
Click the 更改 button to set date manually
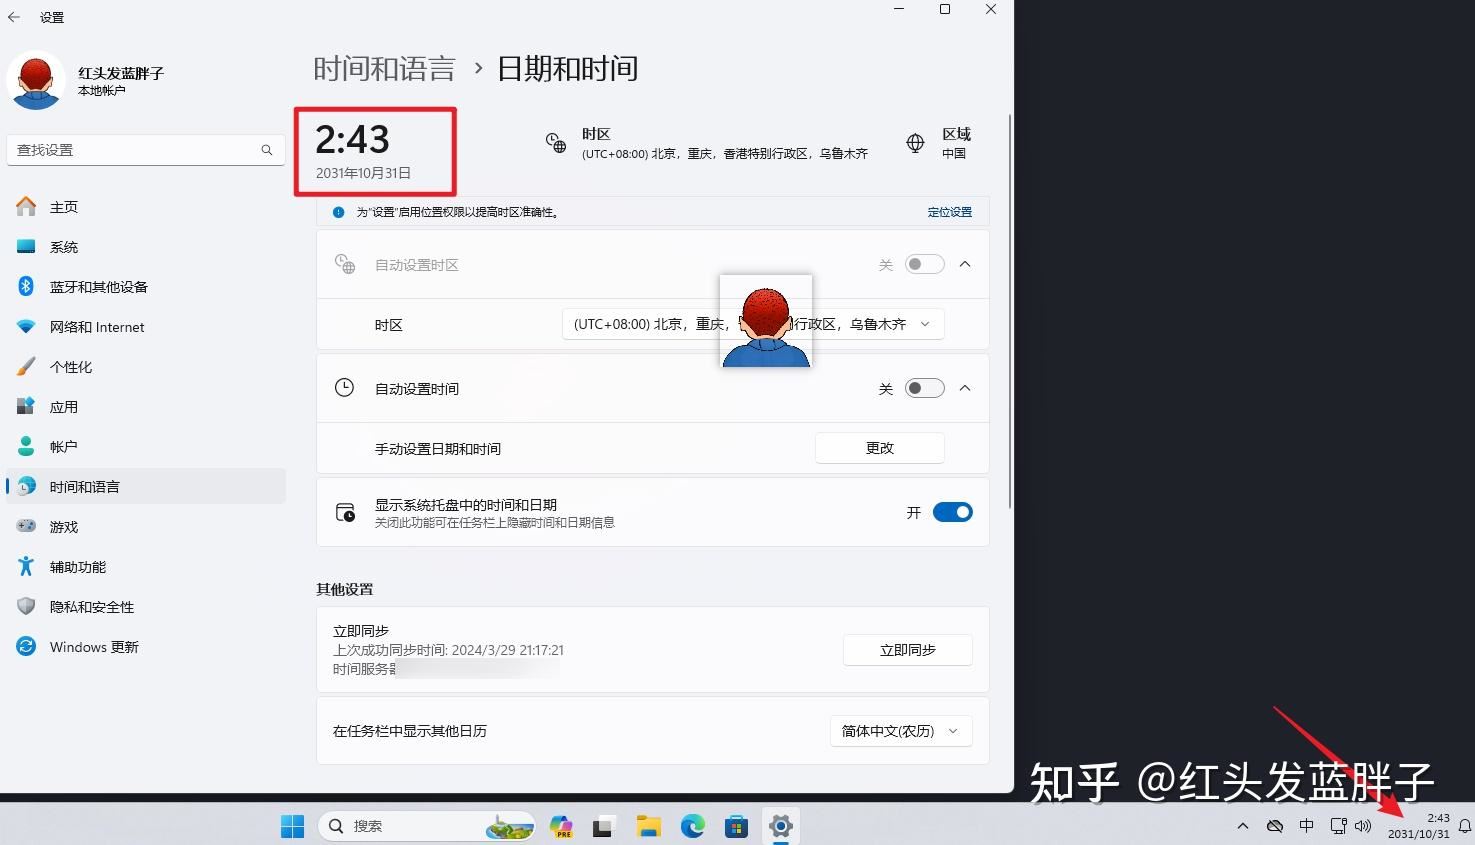878,447
